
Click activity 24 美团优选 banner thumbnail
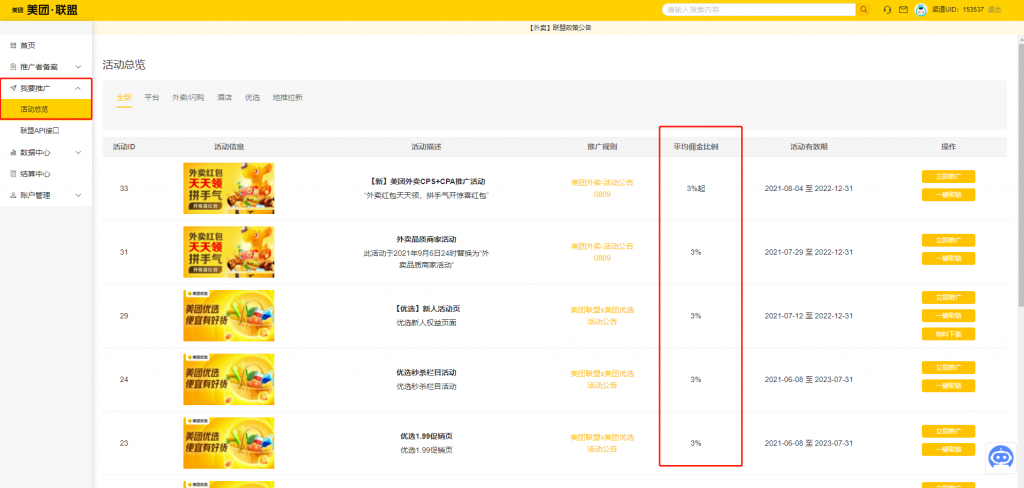(x=229, y=380)
